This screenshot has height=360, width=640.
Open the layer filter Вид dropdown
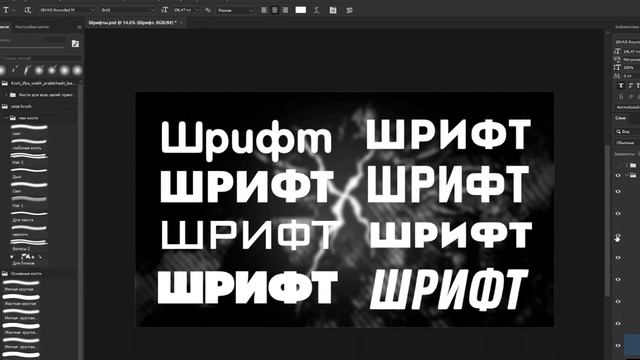[x=627, y=131]
